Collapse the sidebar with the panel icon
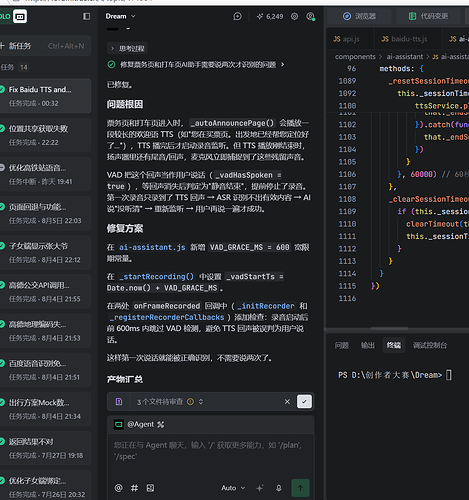 pos(87,16)
